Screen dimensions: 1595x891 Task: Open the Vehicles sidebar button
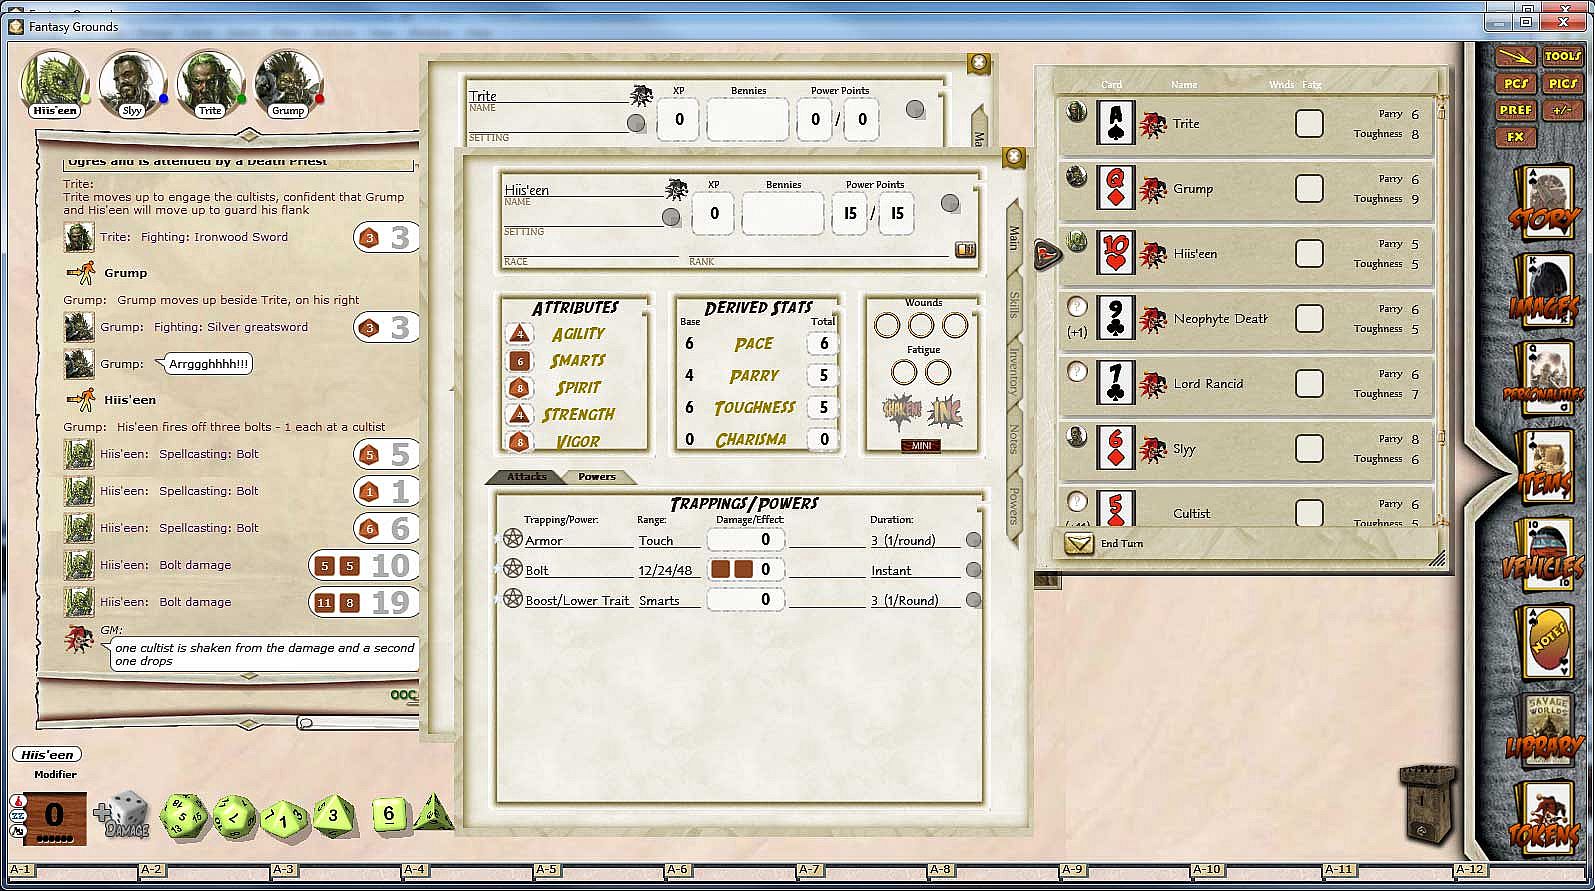tap(1546, 556)
